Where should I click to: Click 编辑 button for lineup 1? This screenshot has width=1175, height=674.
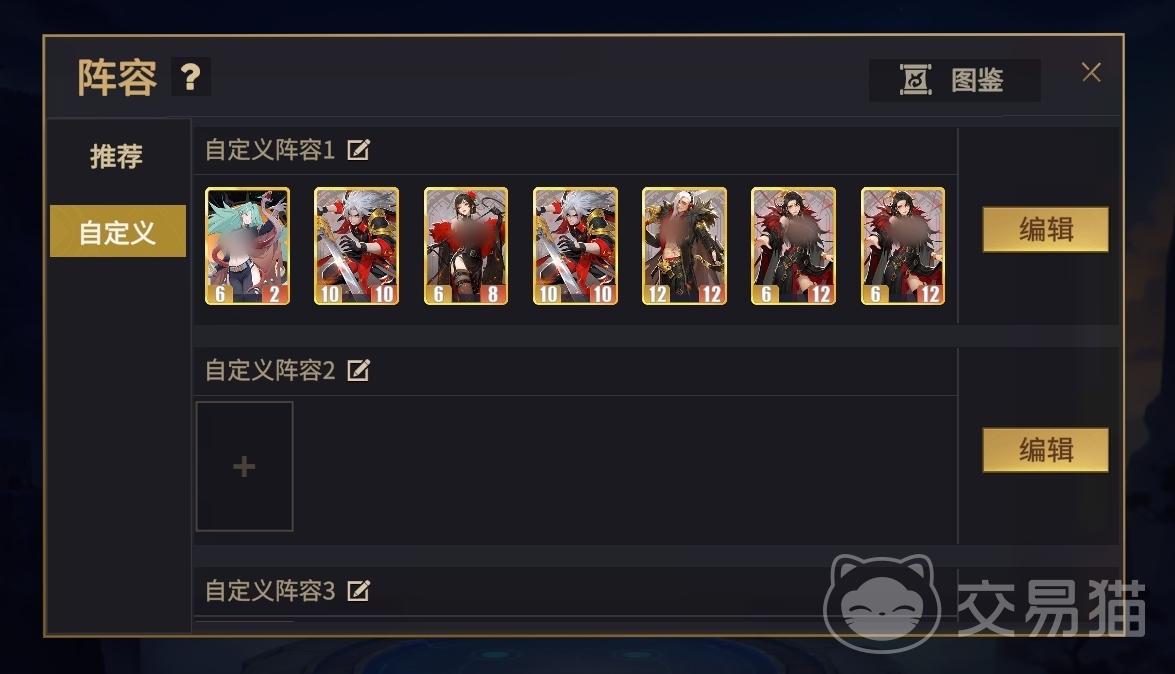pos(1045,229)
